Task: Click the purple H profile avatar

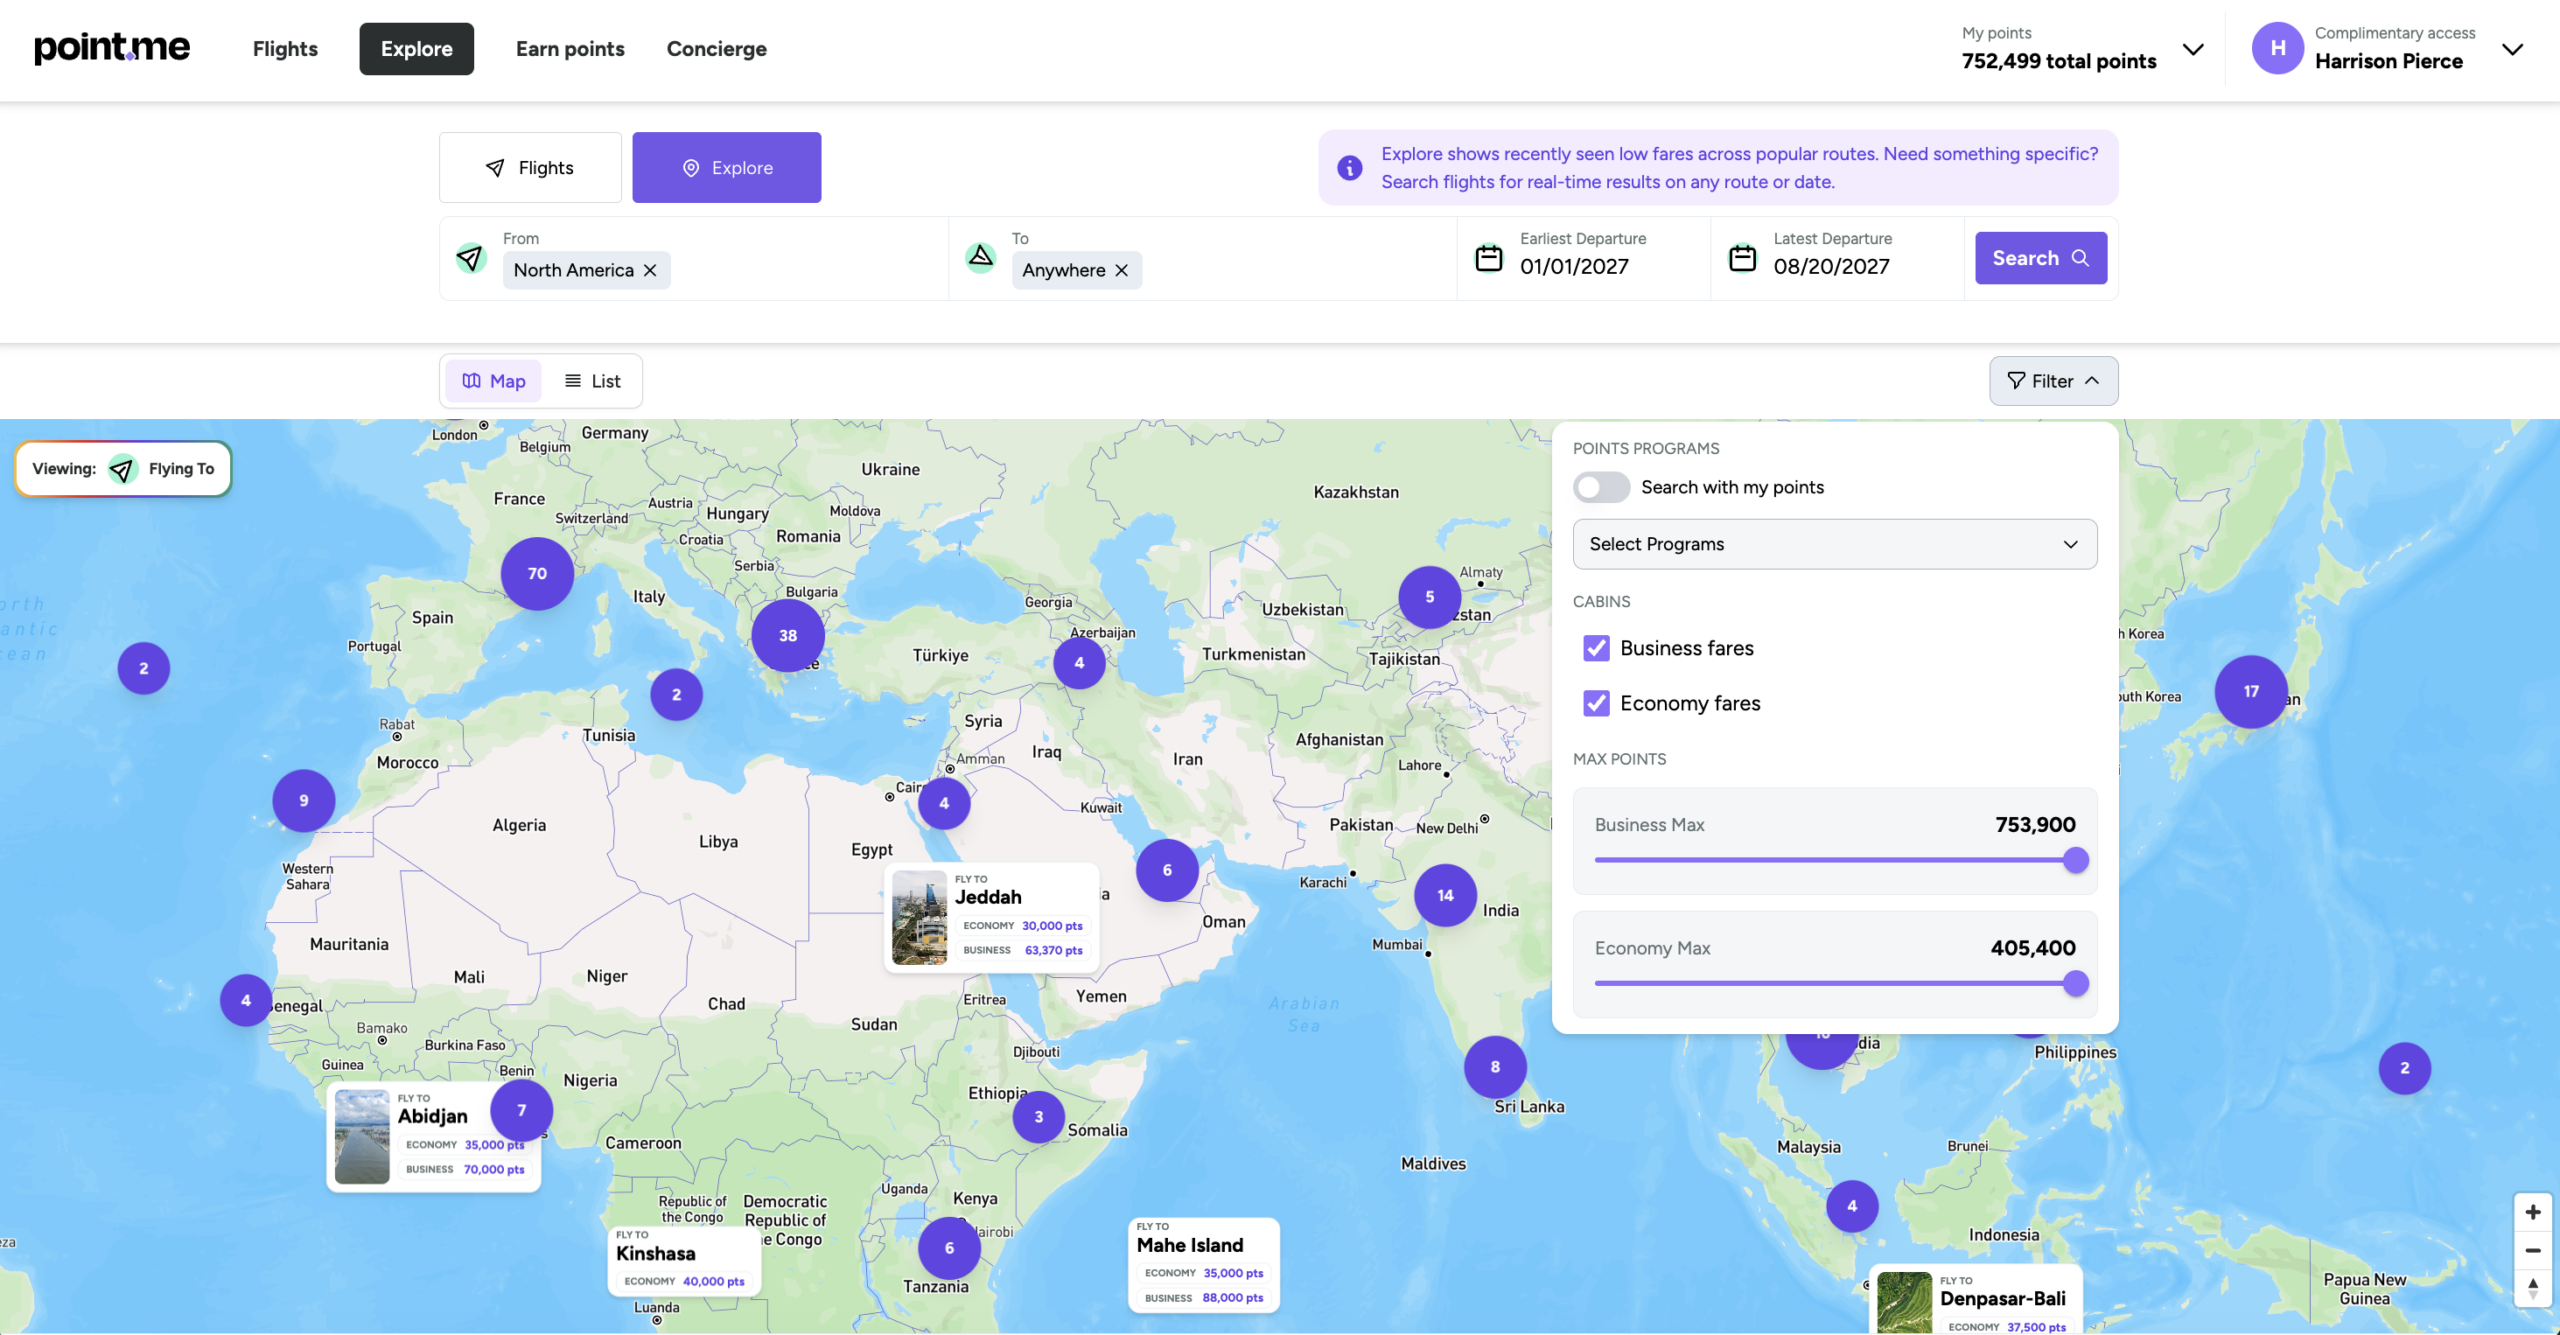Action: [x=2277, y=48]
